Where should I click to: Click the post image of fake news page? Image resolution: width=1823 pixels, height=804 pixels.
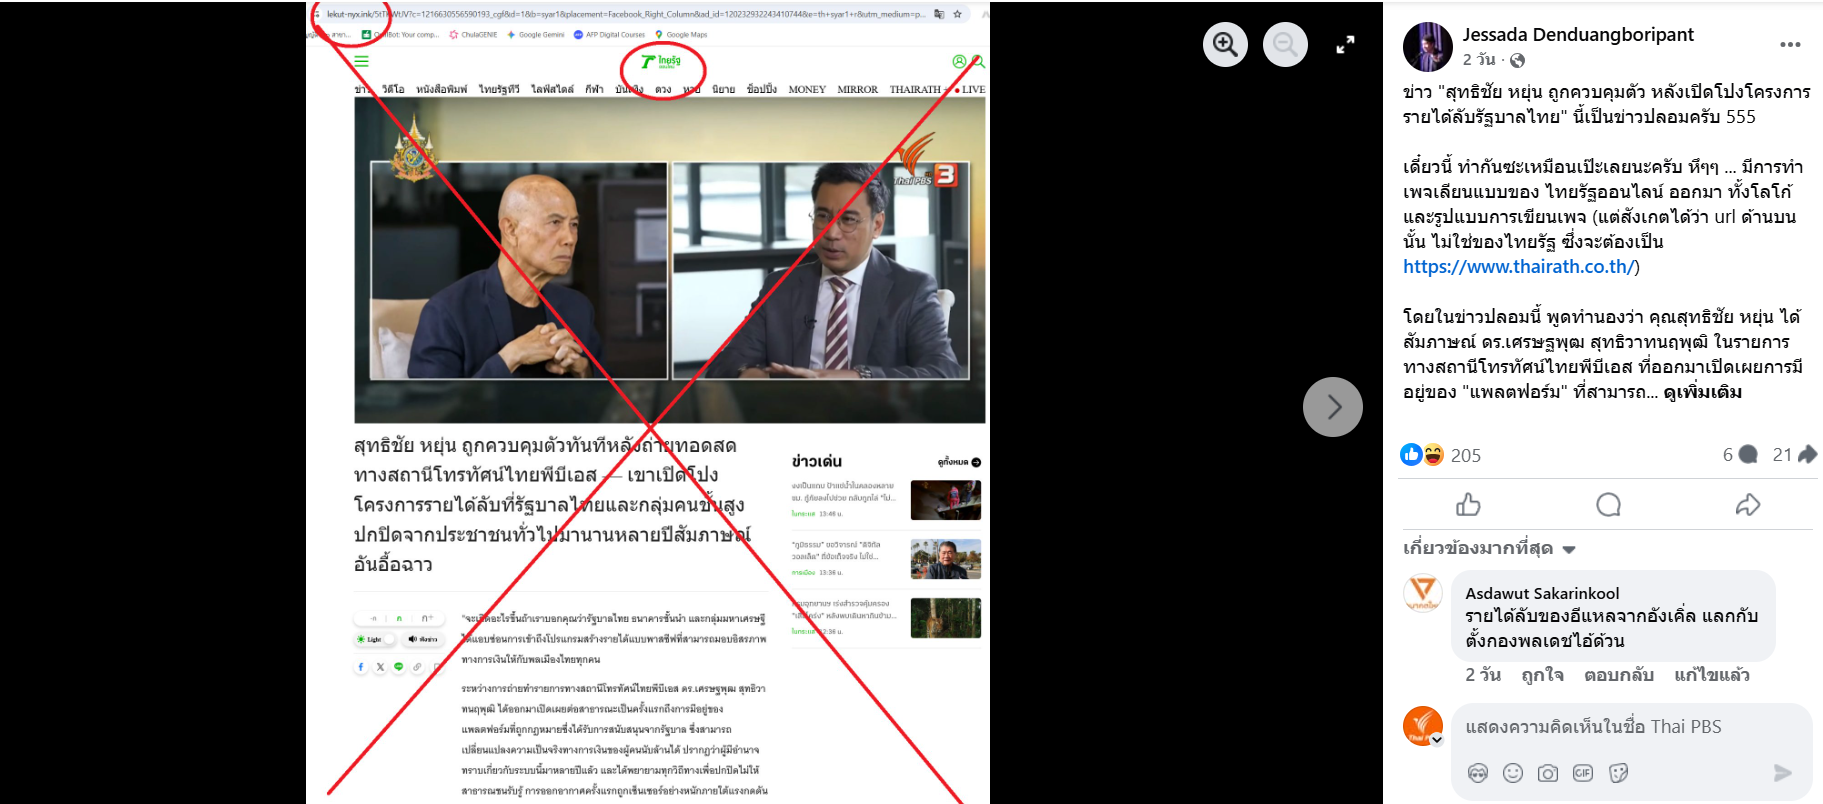[648, 403]
